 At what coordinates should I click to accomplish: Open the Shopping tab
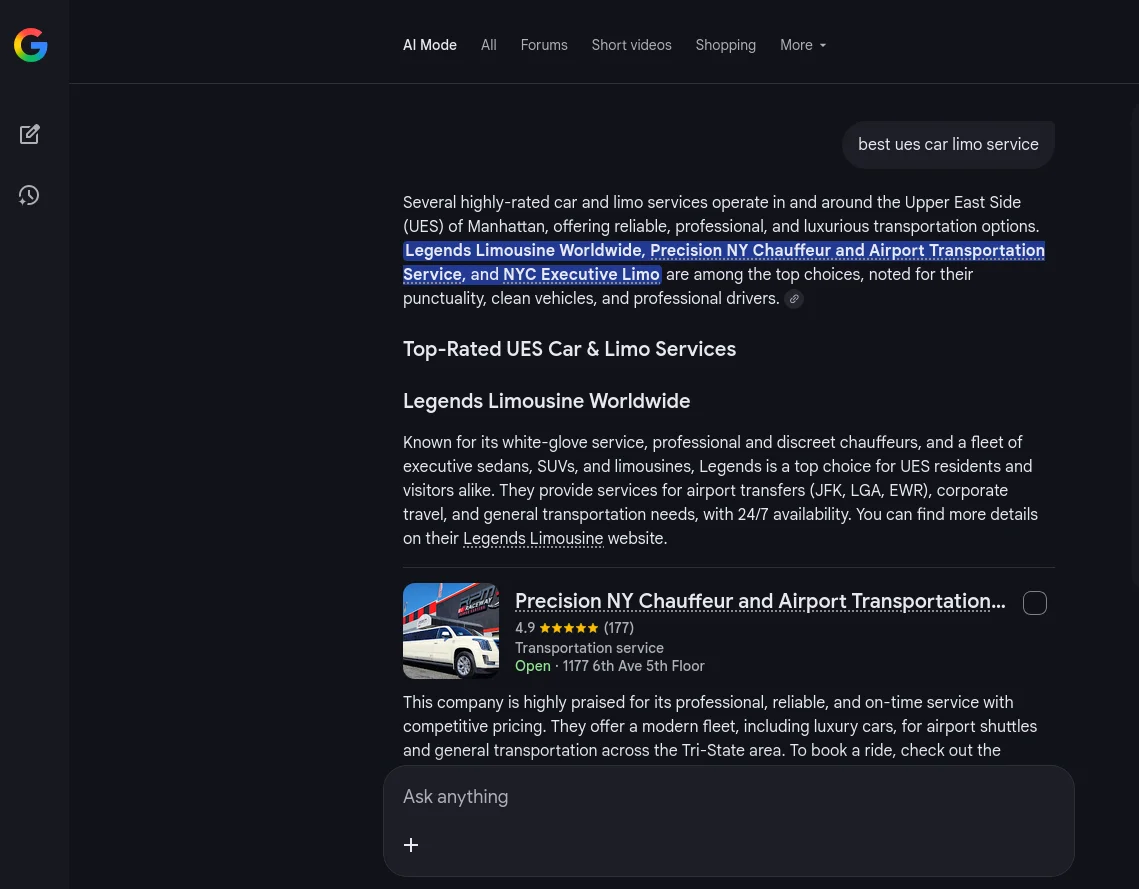(x=725, y=45)
